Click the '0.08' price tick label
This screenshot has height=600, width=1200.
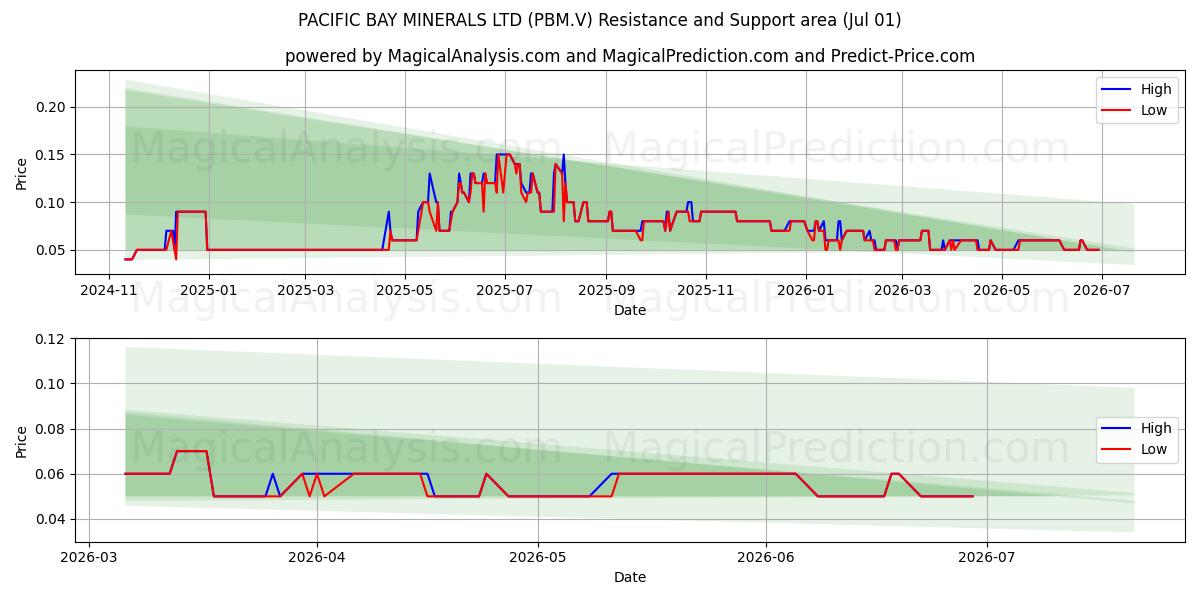coord(52,429)
